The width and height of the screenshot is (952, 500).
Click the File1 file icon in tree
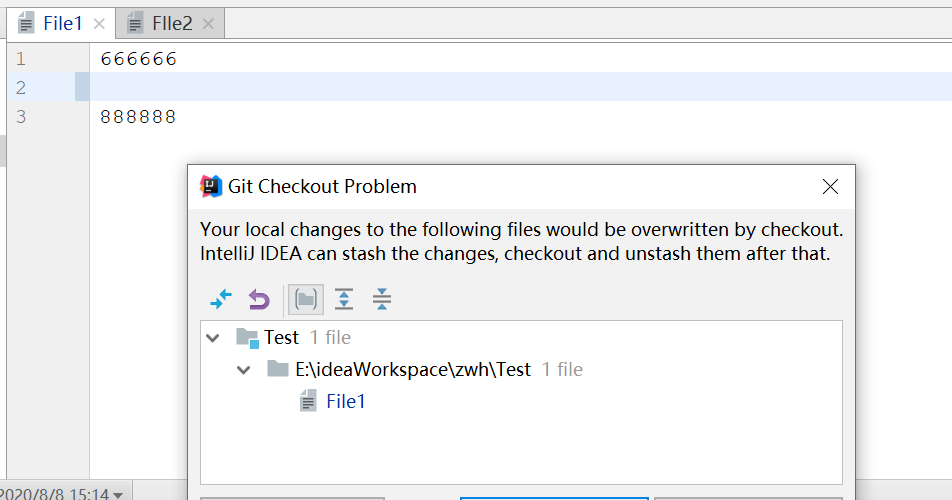pos(308,401)
